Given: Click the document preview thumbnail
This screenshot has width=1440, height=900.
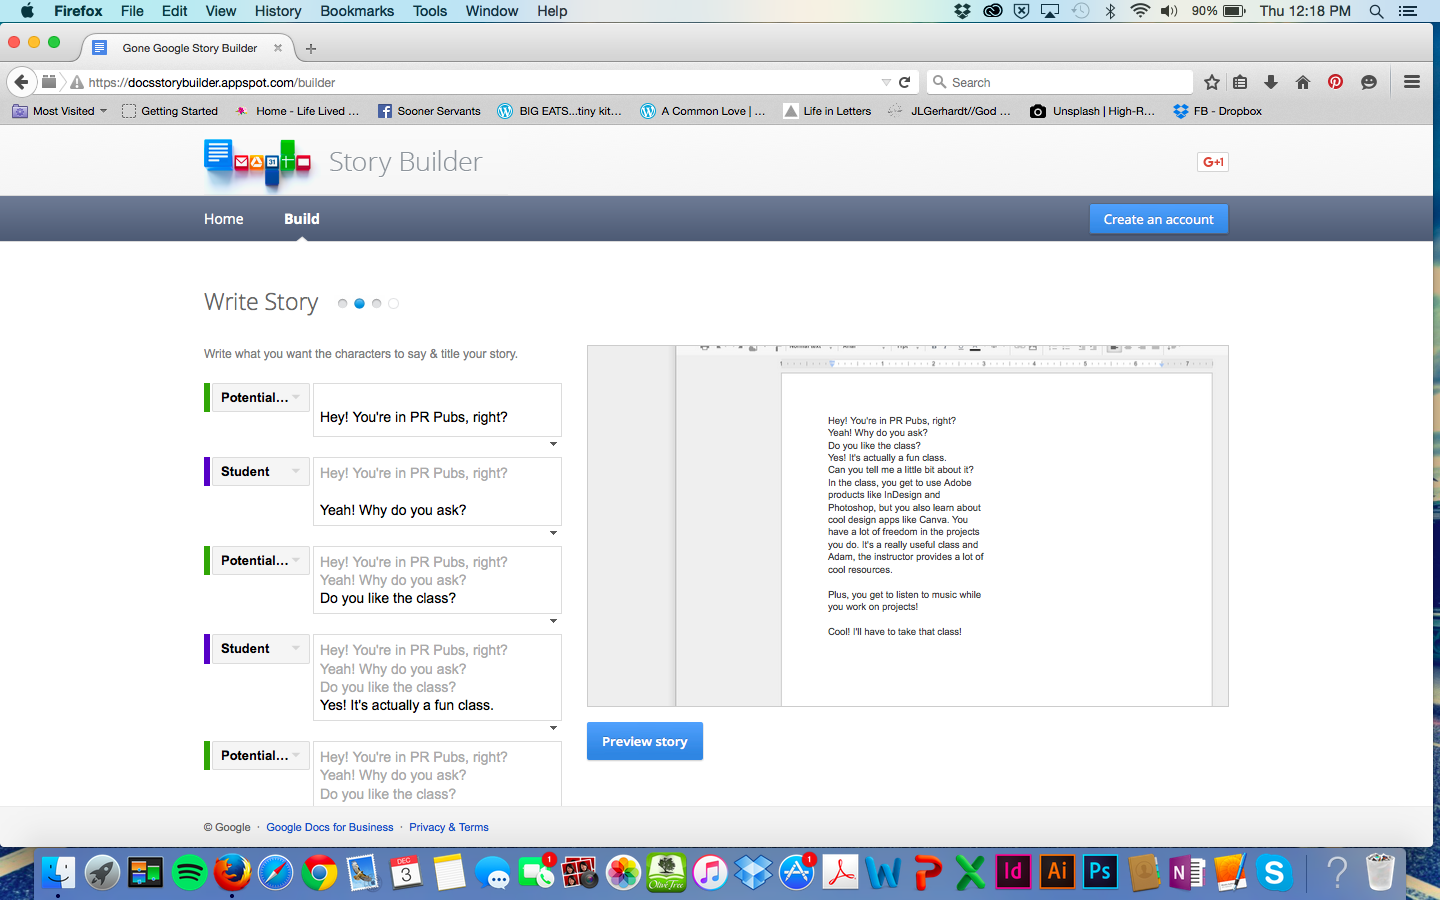Looking at the screenshot, I should [x=907, y=526].
